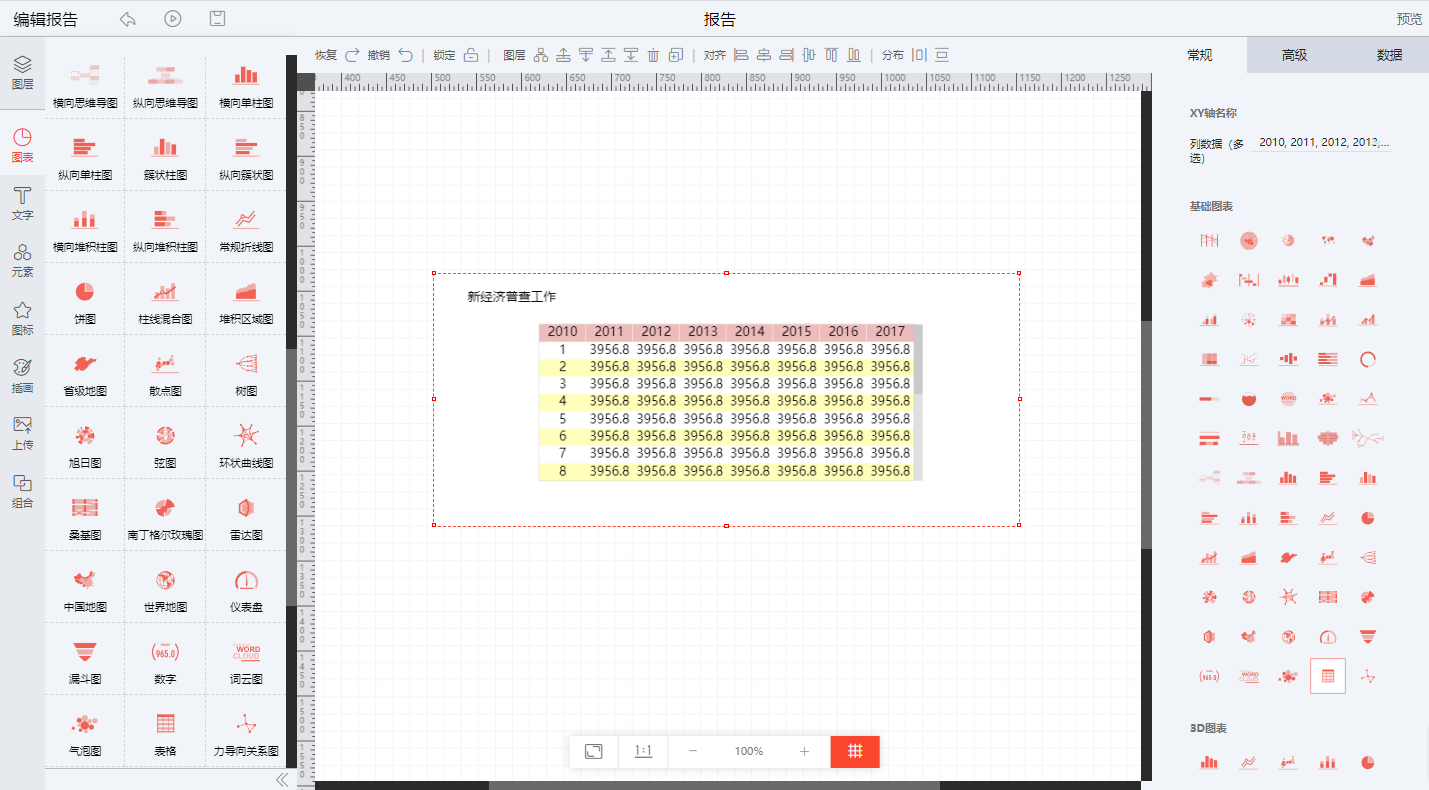Click the plus zoom-in control
1429x790 pixels.
804,751
